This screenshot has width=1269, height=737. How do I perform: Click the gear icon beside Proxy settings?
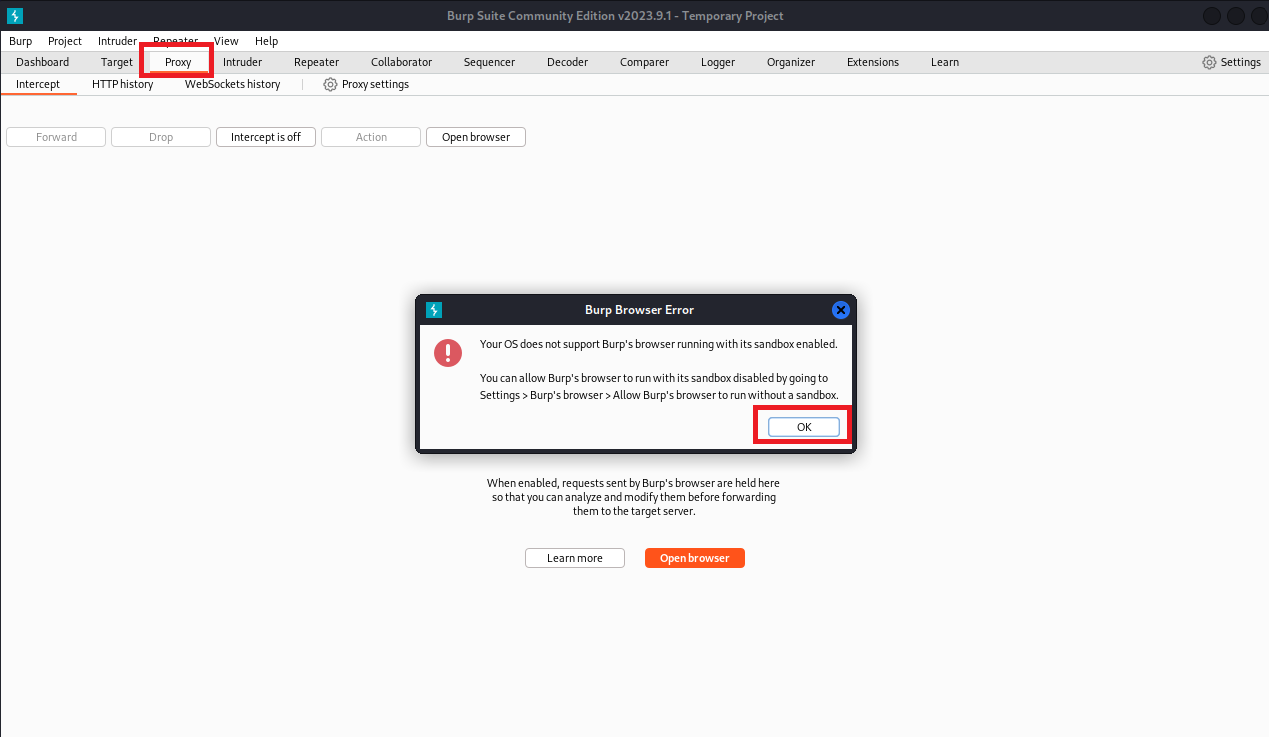click(330, 84)
